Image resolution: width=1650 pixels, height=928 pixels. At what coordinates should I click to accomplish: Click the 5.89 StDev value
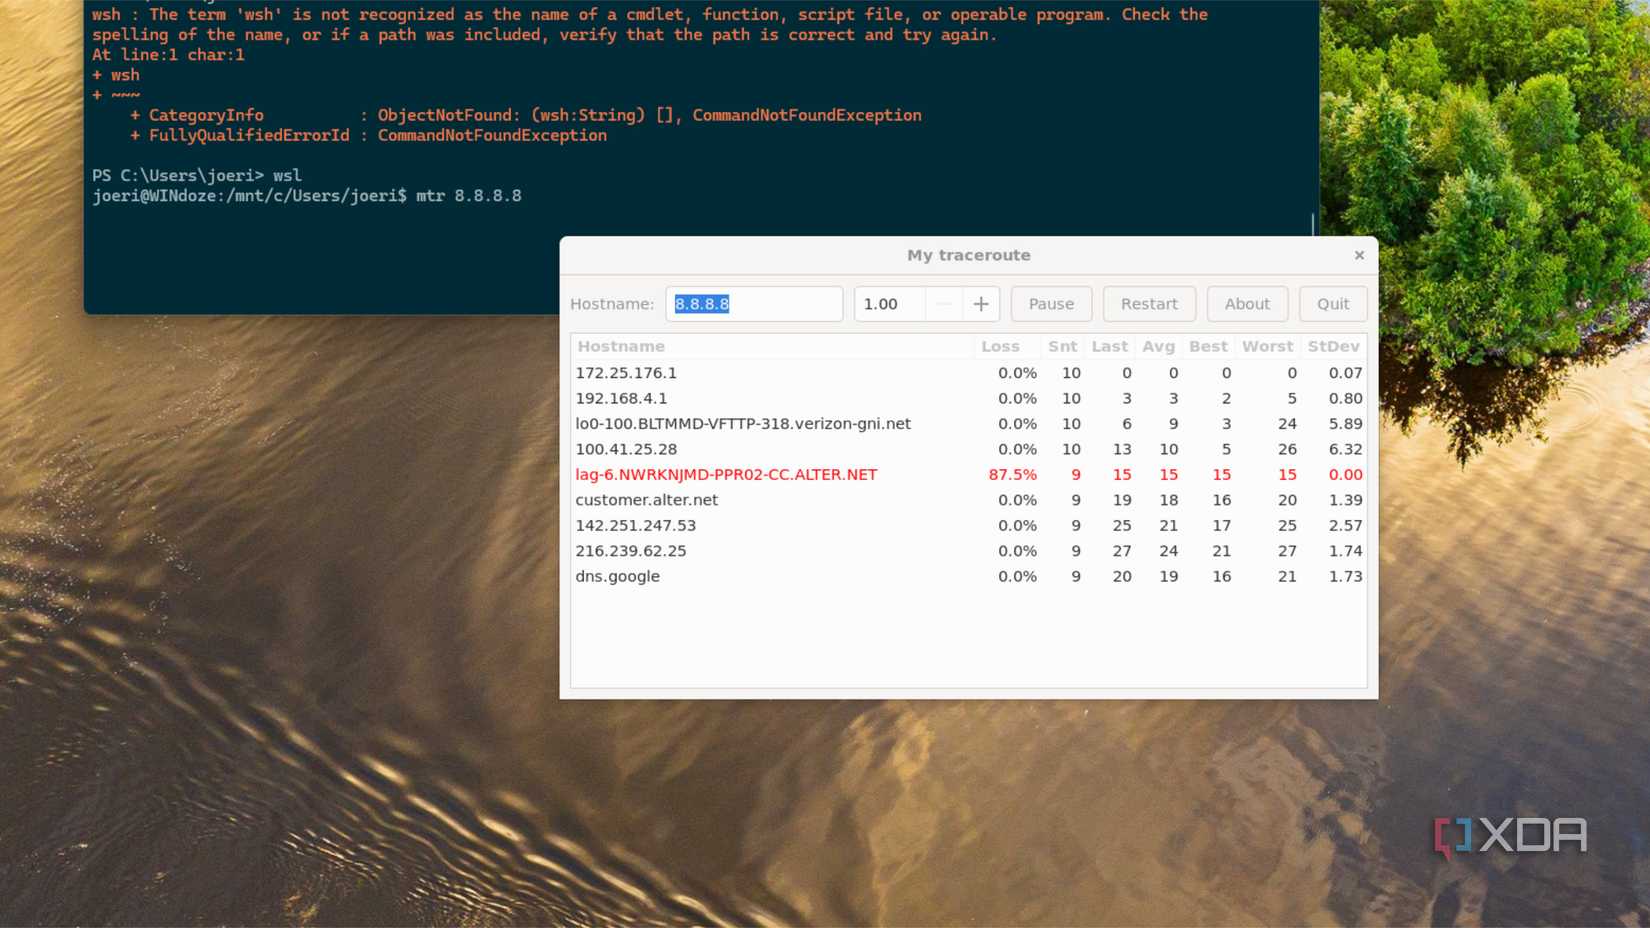(1345, 424)
